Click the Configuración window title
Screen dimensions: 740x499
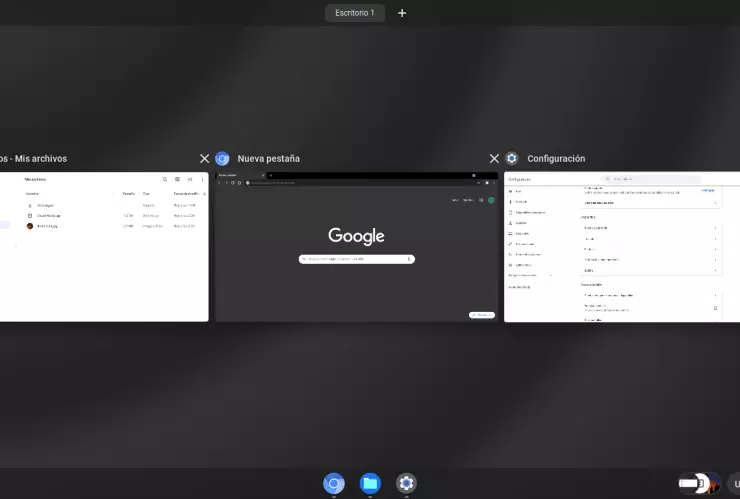click(556, 159)
